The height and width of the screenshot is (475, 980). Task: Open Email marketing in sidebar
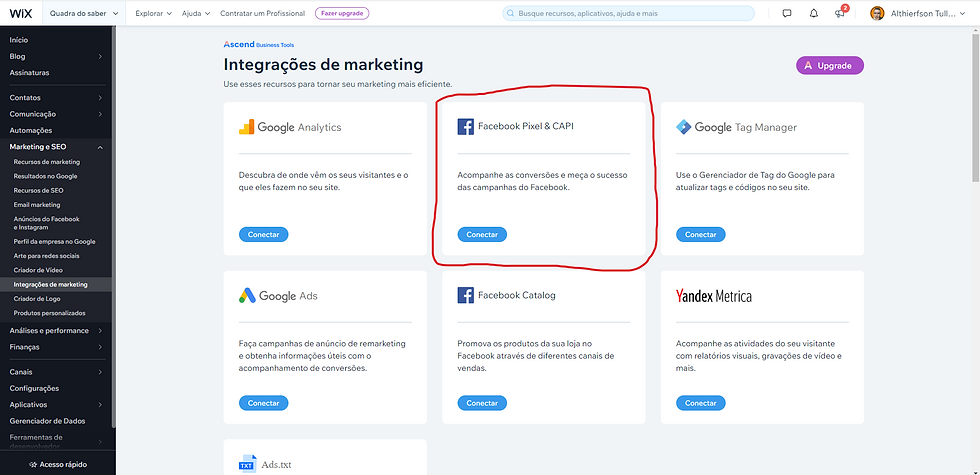(37, 205)
